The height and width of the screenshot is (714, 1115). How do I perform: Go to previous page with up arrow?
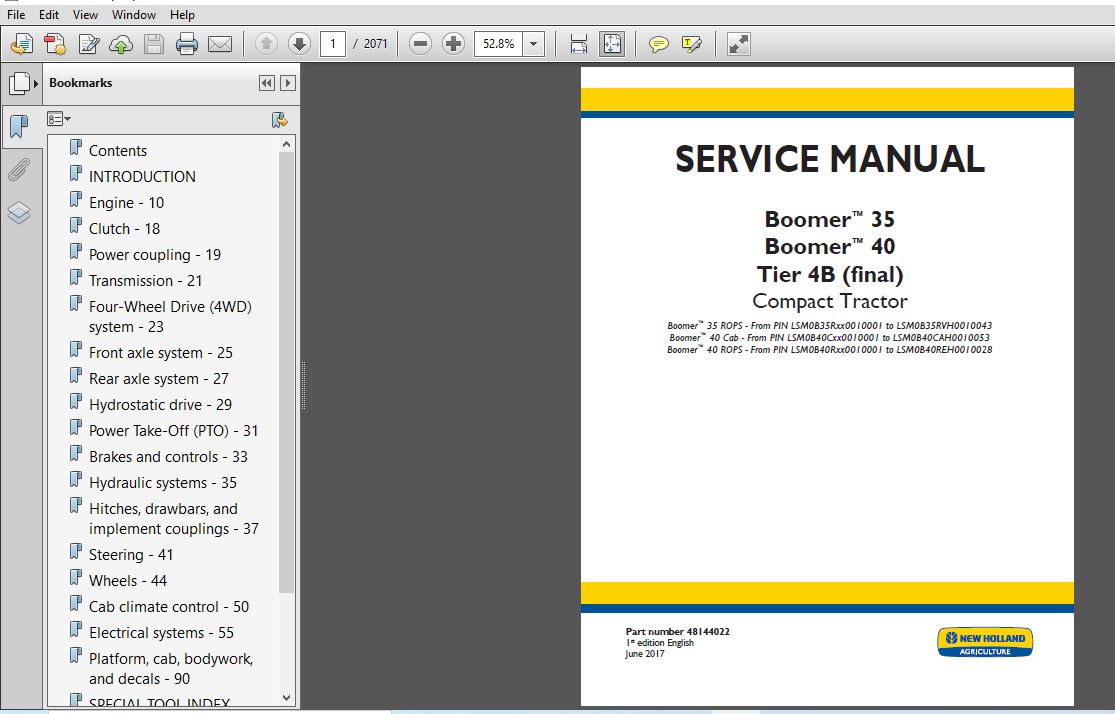[x=266, y=44]
